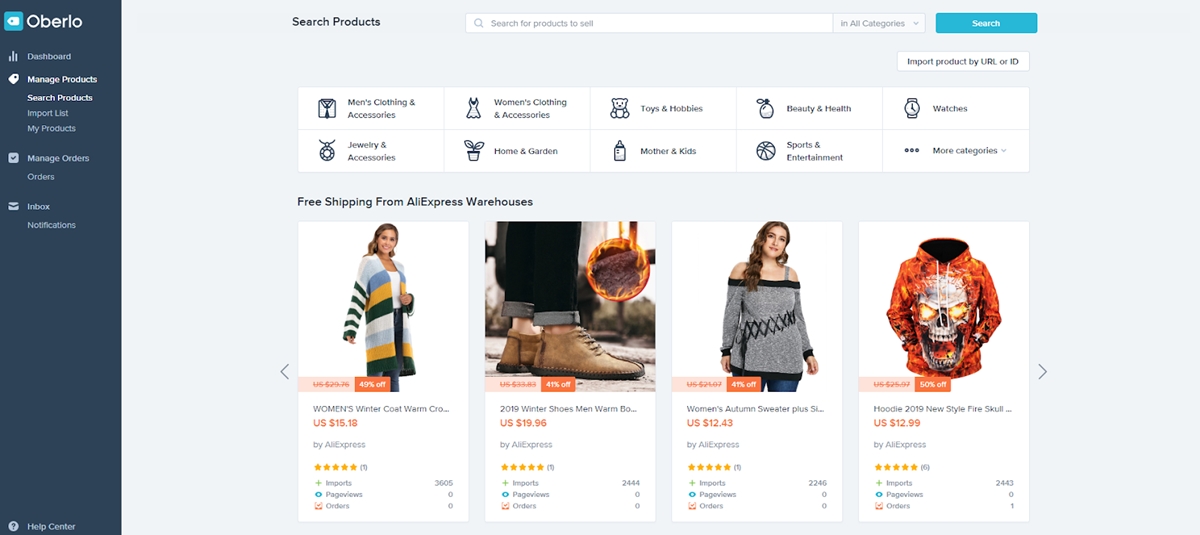Click Pageviews eye icon on Winter Shoes card
Screen dimensions: 1200x535
(x=506, y=494)
